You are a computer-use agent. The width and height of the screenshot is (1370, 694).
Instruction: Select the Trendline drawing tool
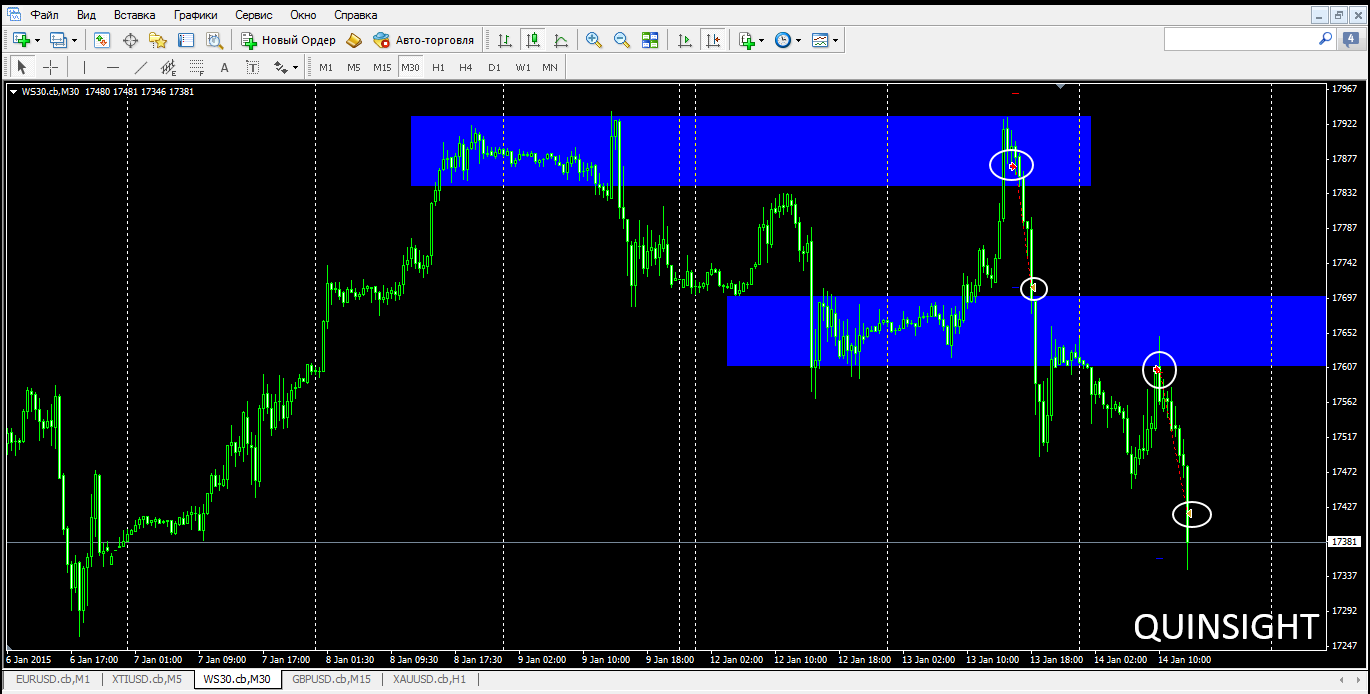point(140,67)
